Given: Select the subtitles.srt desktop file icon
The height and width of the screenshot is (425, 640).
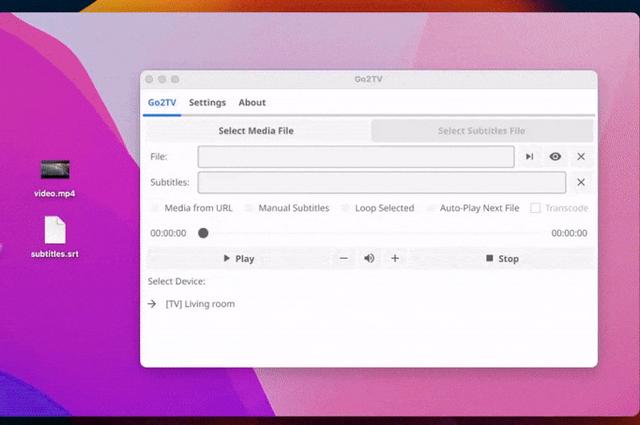Looking at the screenshot, I should tap(55, 231).
